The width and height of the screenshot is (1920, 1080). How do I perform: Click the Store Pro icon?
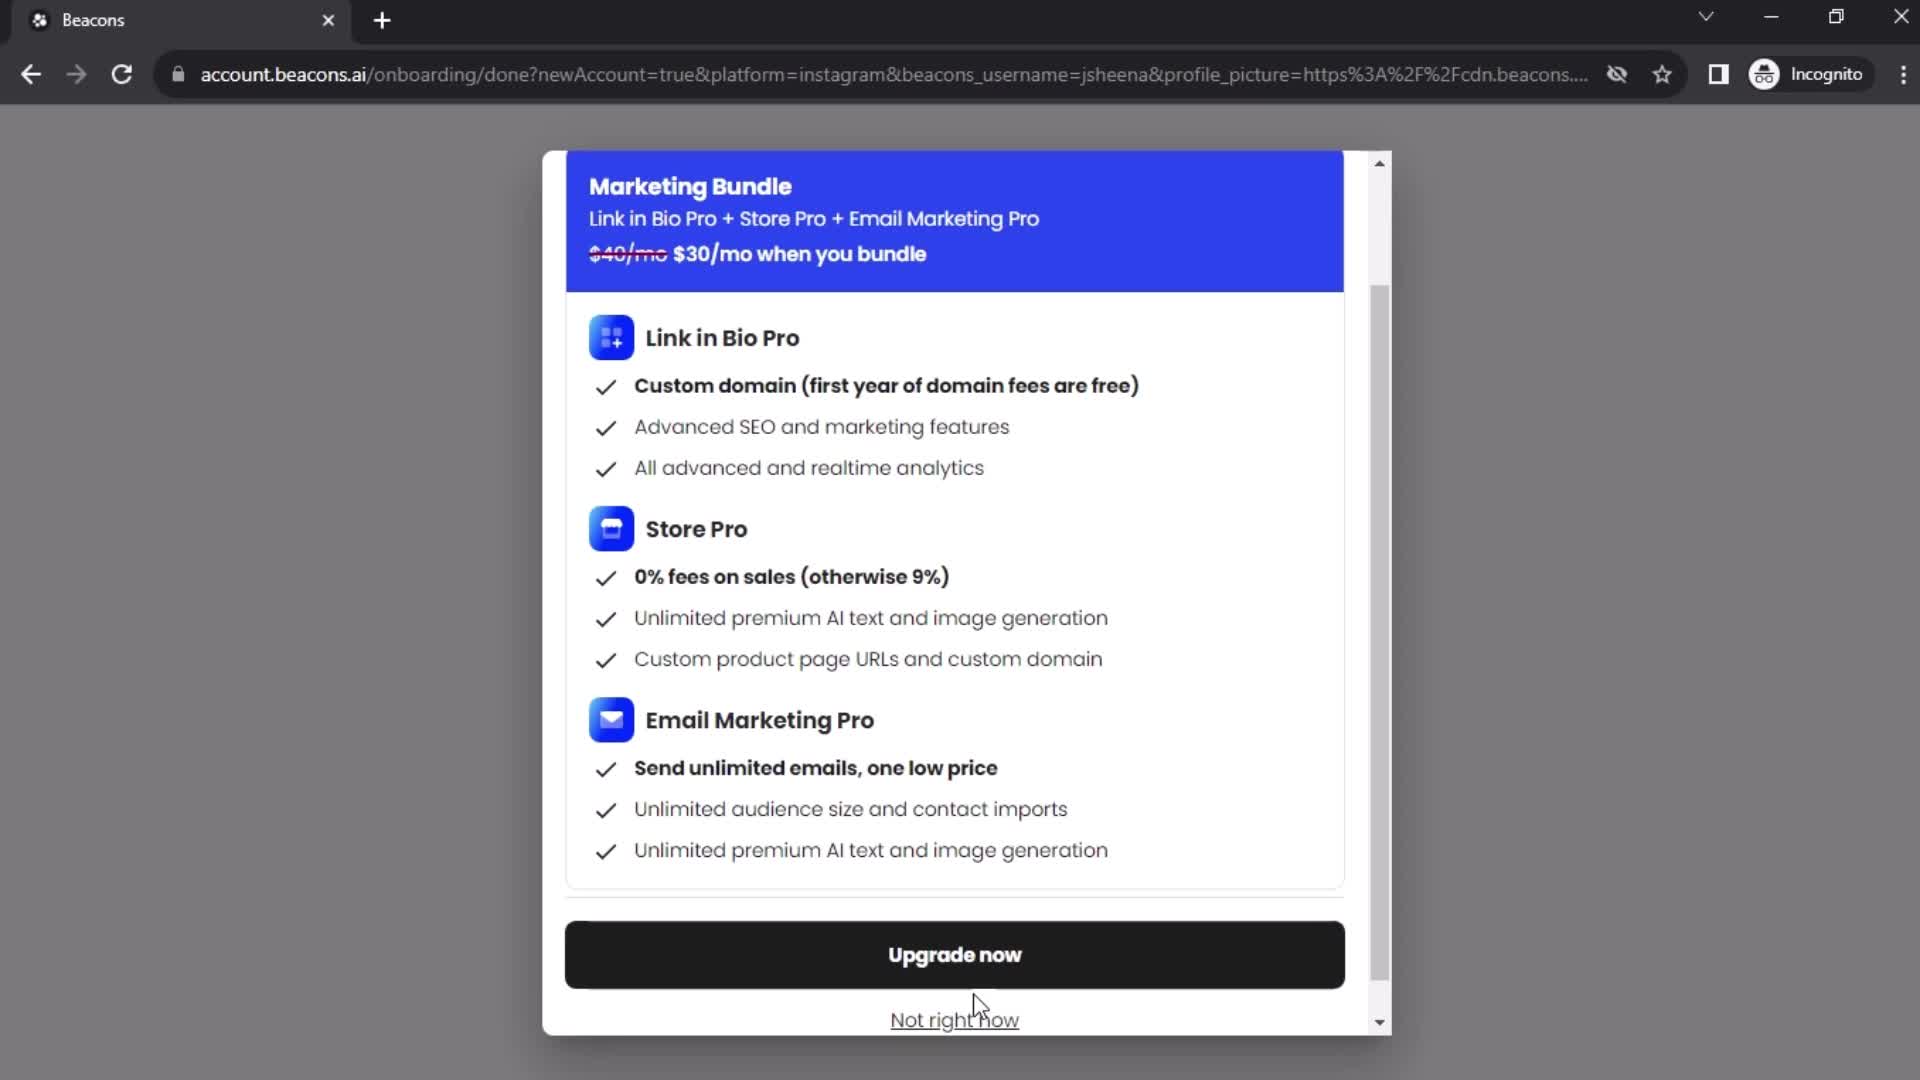pyautogui.click(x=611, y=527)
